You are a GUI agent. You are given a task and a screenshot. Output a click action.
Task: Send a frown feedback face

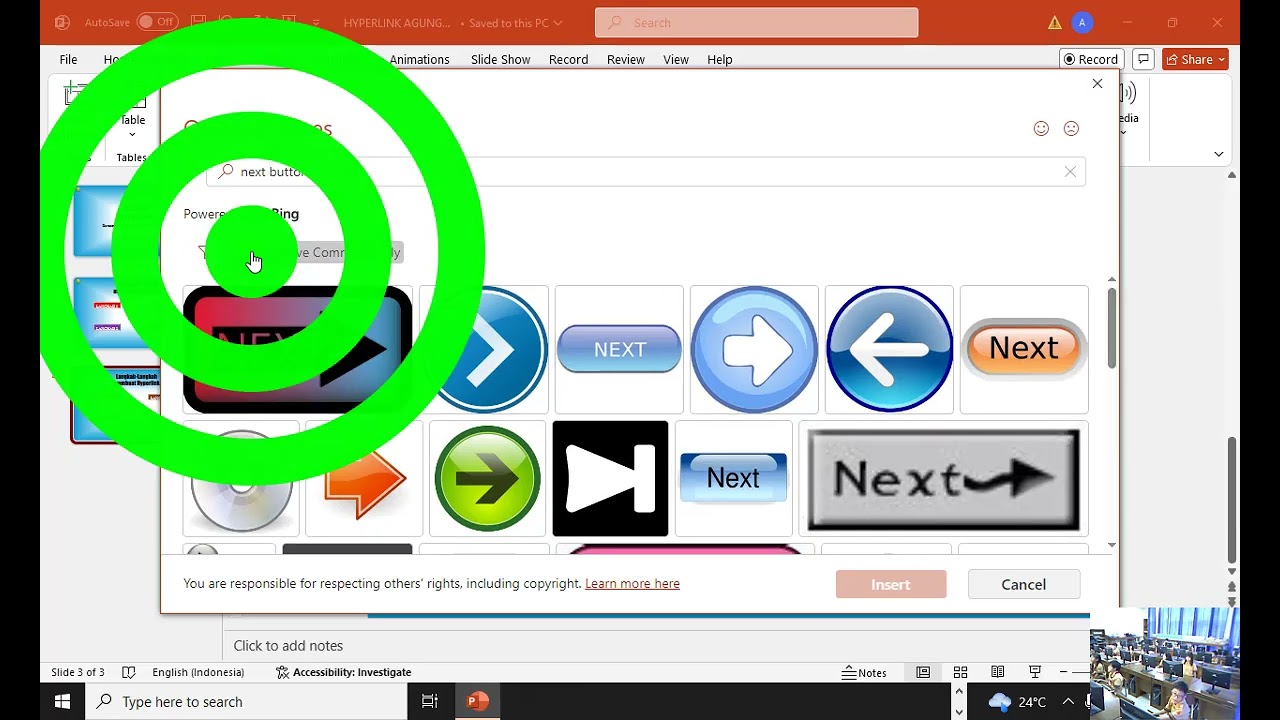pyautogui.click(x=1071, y=128)
